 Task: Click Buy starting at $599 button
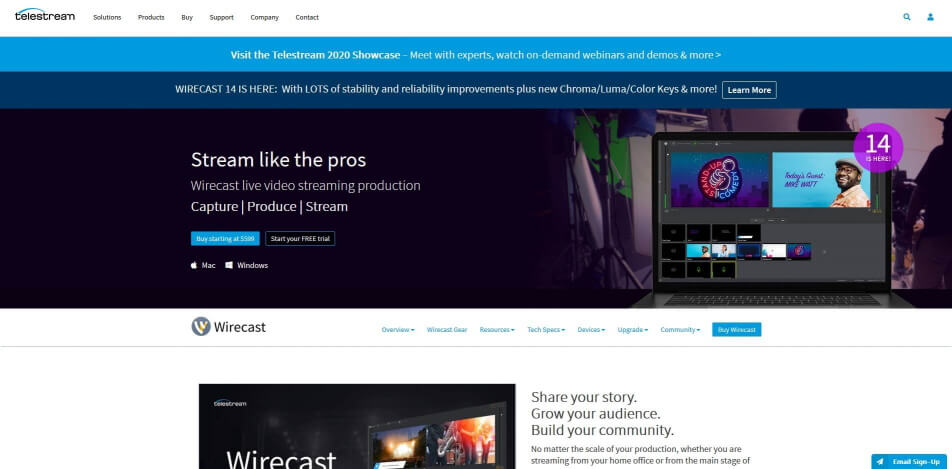[225, 239]
